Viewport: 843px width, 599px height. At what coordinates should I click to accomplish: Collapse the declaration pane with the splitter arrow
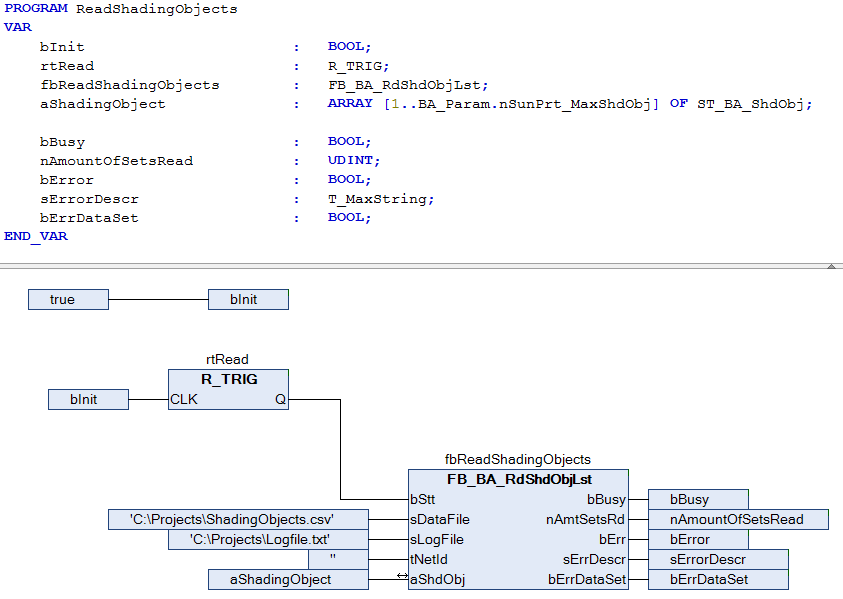(x=831, y=266)
